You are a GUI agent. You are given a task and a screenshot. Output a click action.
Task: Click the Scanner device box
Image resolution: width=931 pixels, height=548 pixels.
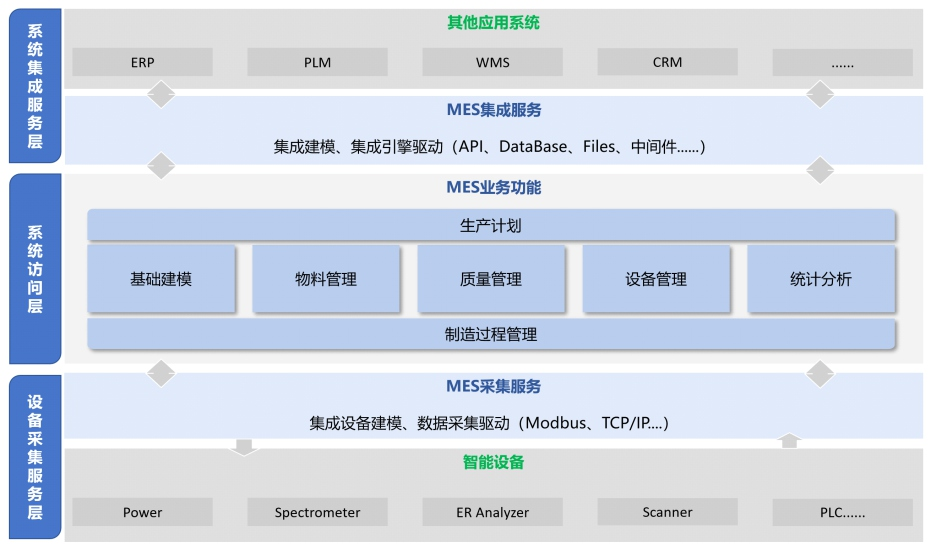(667, 512)
